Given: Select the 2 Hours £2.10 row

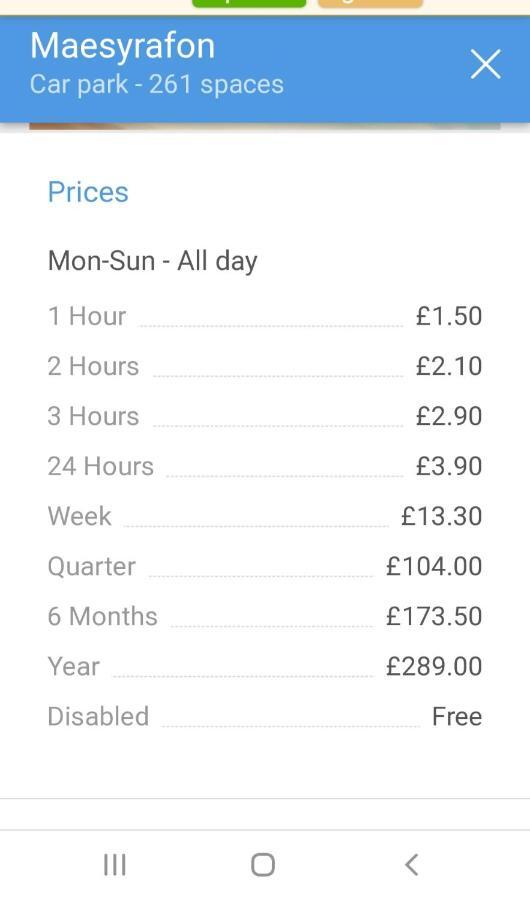Looking at the screenshot, I should pos(265,366).
